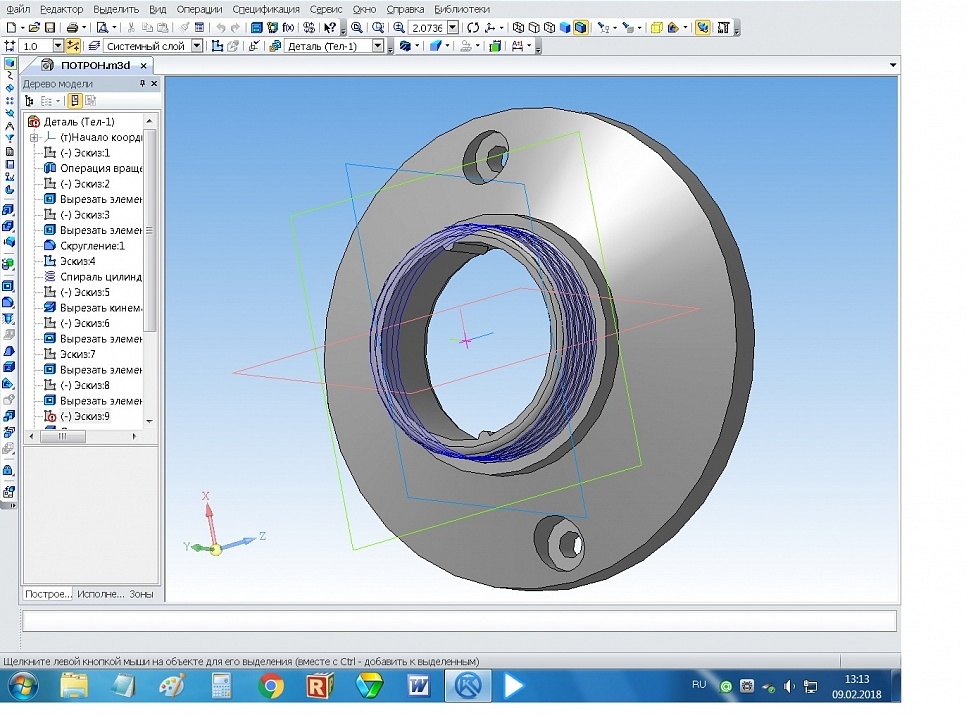Click the Print icon in the toolbar
The height and width of the screenshot is (716, 967).
72,27
